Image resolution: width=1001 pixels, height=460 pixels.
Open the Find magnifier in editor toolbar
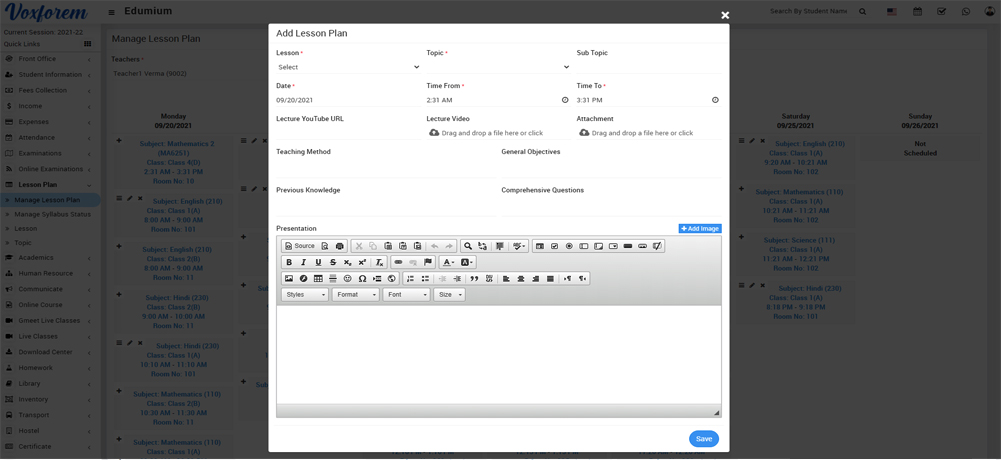coord(468,246)
